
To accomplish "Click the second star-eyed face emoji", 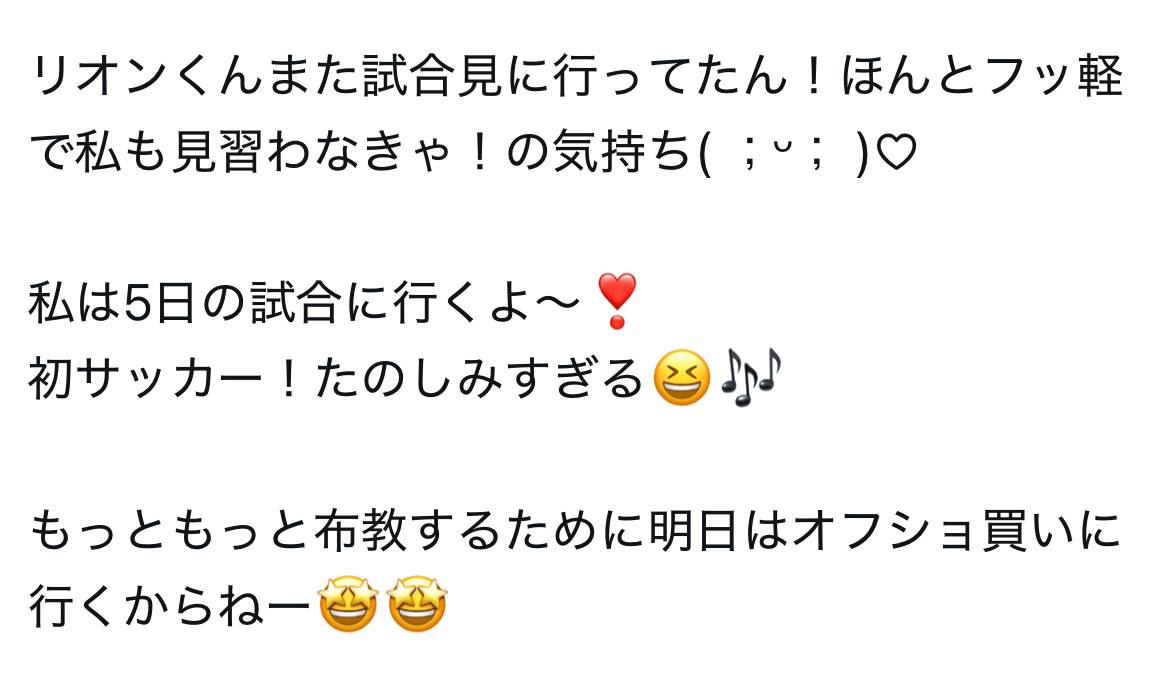I will click(x=417, y=604).
